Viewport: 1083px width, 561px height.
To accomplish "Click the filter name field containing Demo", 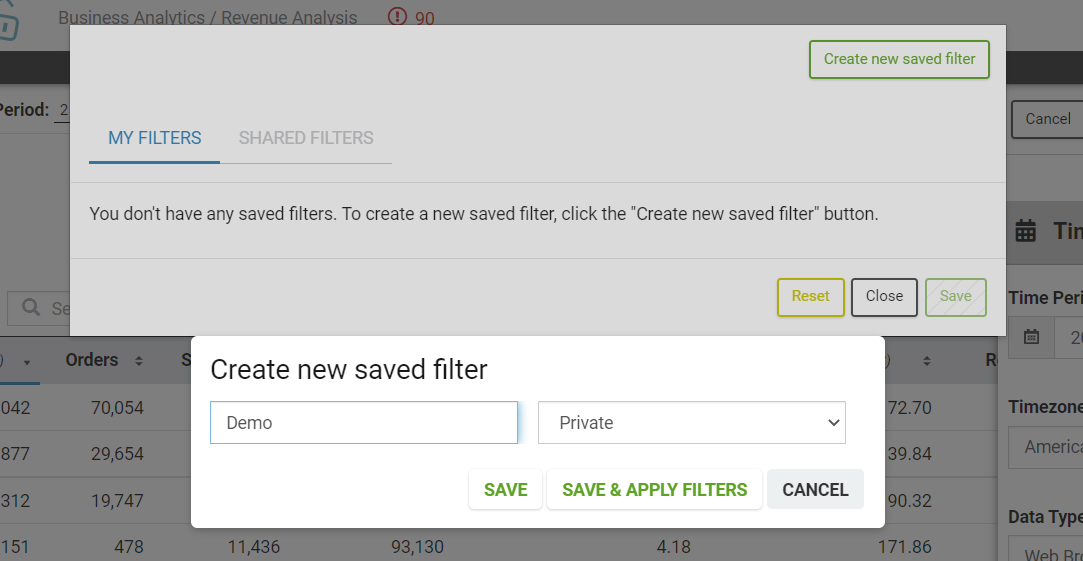I will coord(364,422).
